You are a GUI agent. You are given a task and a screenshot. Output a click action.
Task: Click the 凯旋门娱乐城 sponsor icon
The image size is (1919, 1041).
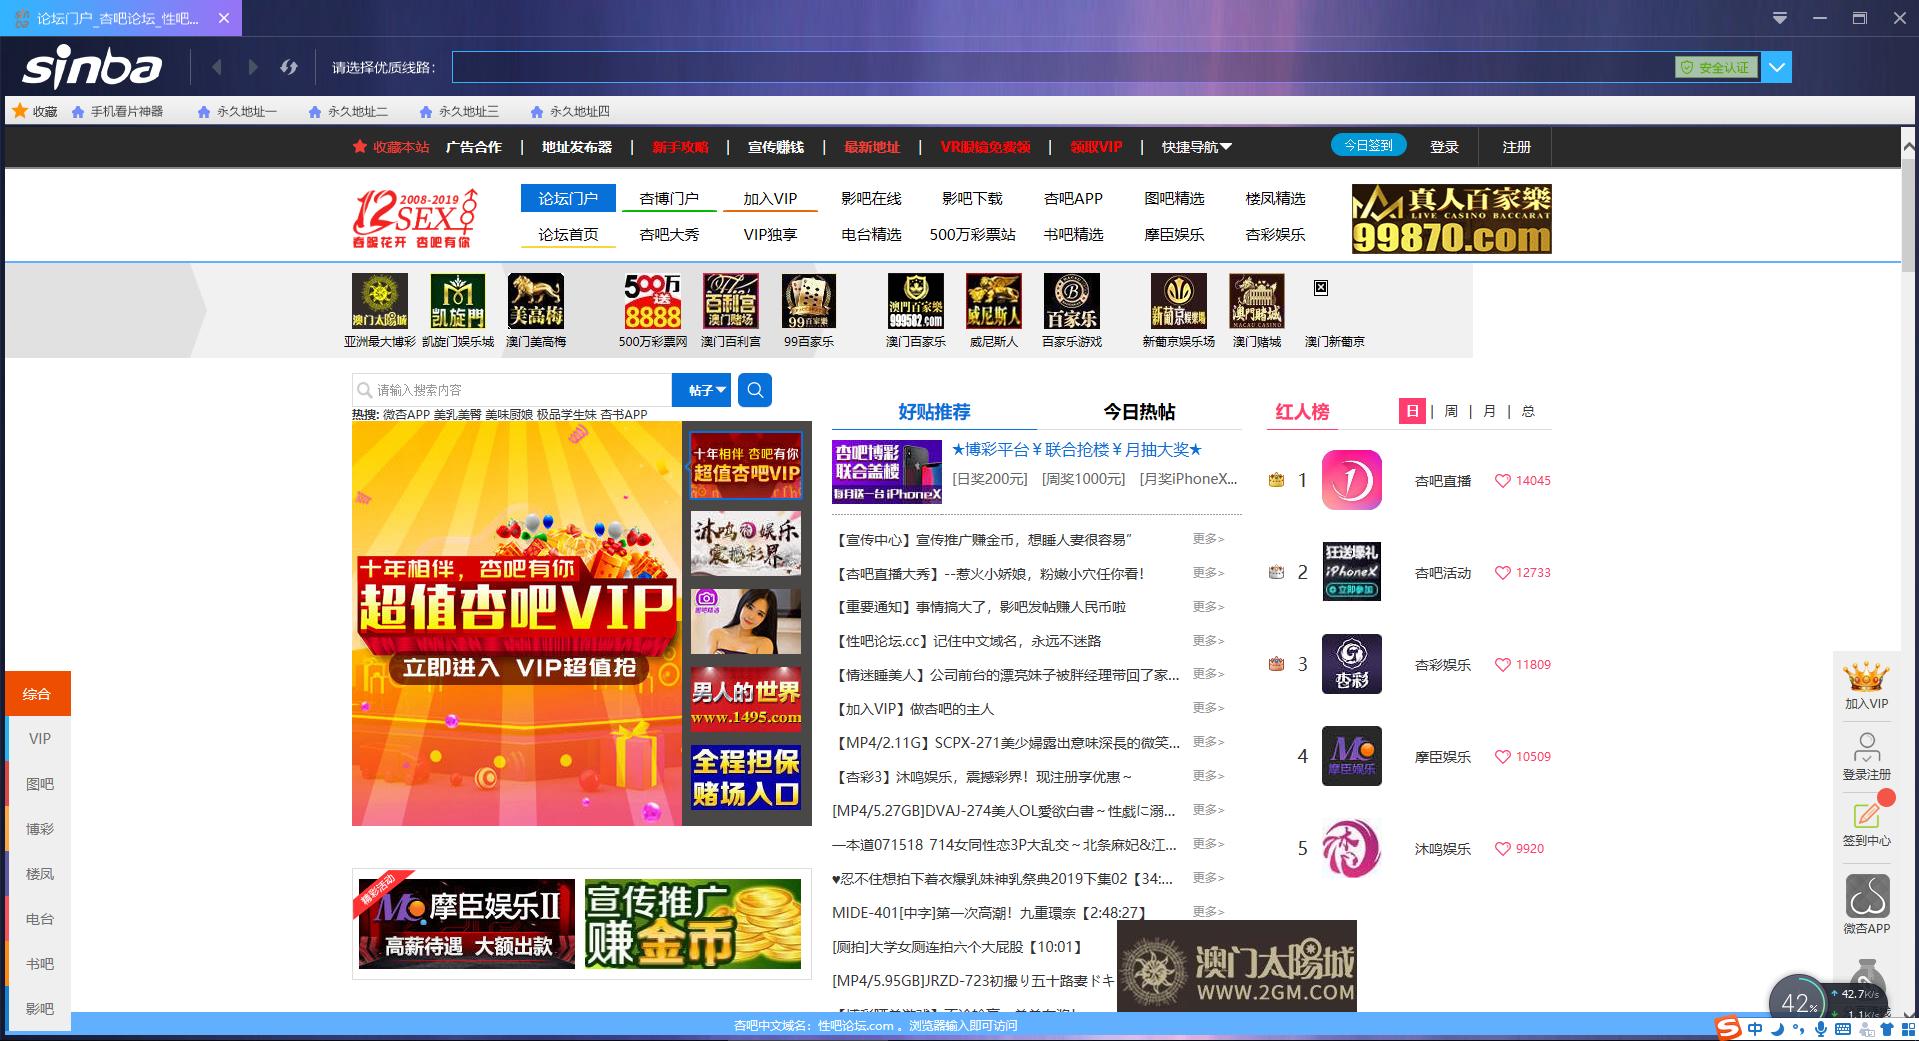[458, 301]
